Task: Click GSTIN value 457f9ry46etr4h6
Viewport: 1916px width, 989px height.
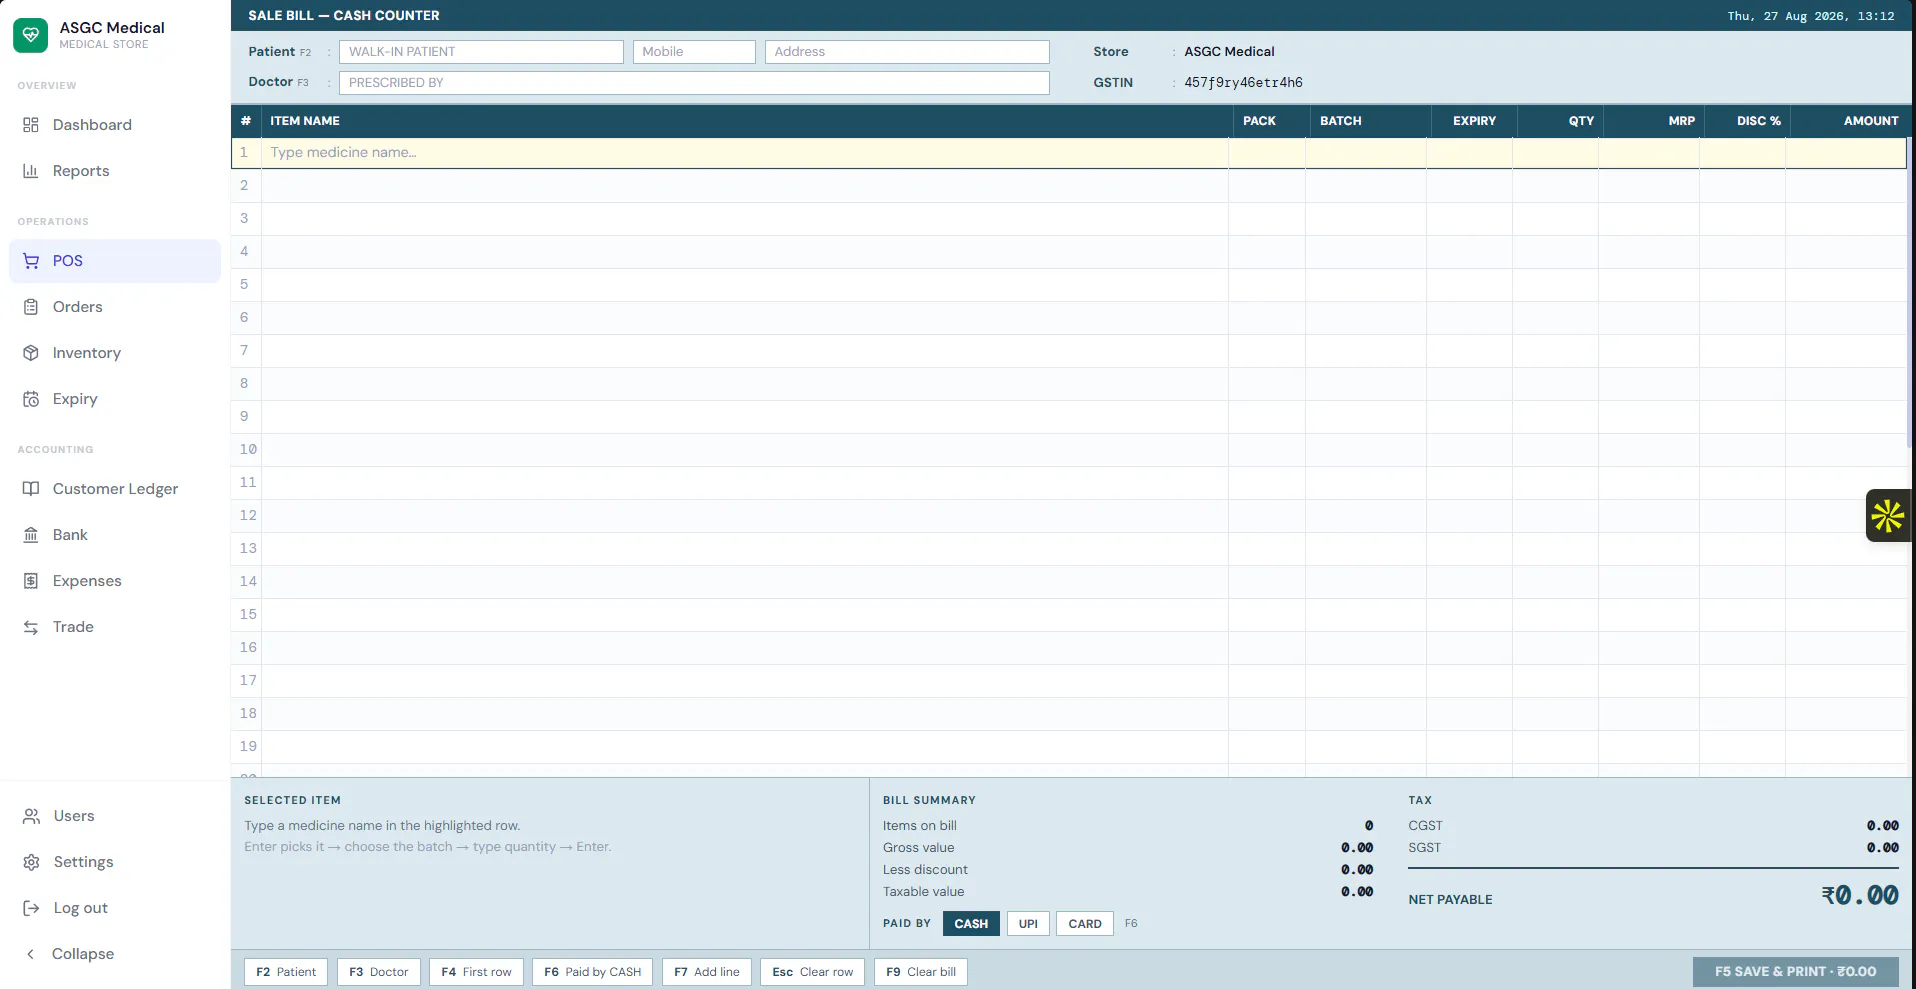Action: click(1243, 83)
